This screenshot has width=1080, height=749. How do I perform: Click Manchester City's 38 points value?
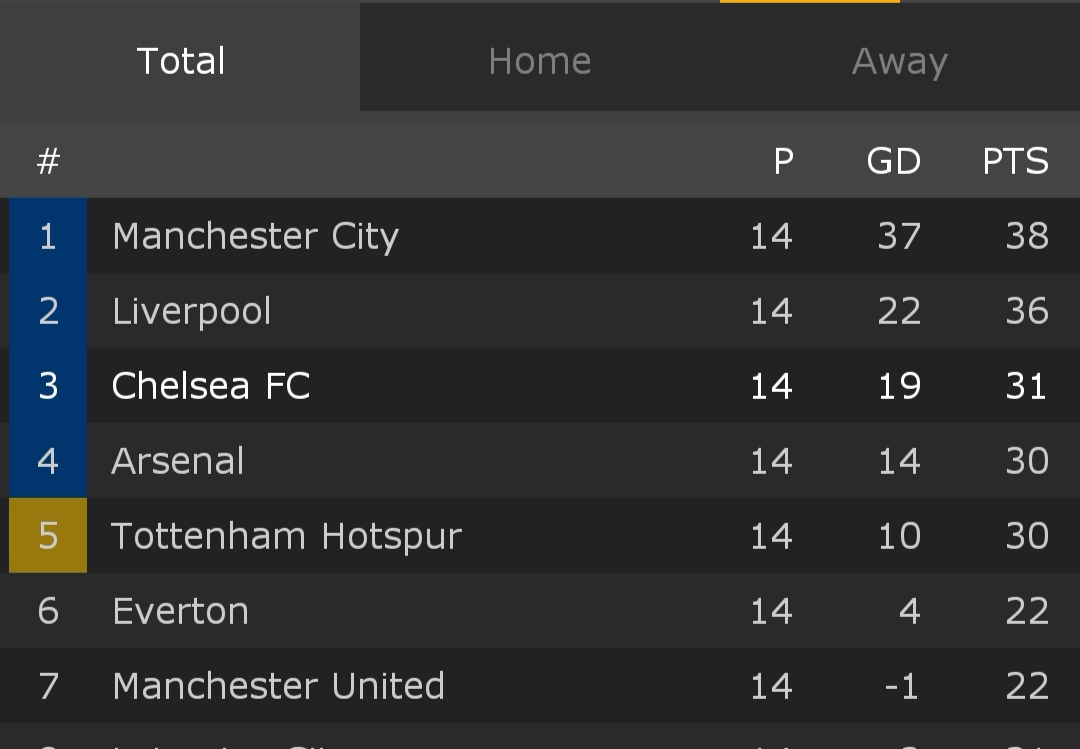(x=1027, y=236)
